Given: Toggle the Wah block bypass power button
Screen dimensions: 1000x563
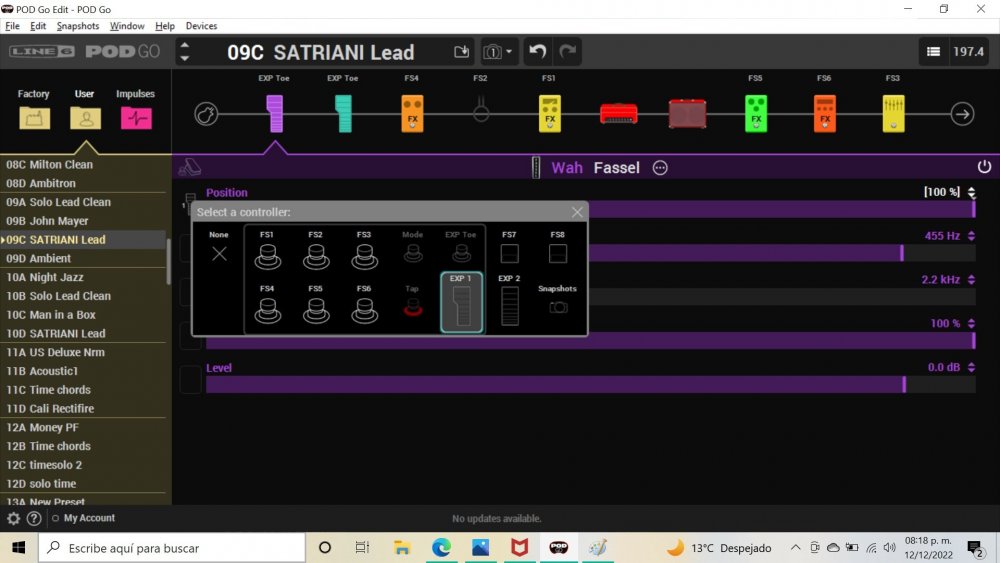Looking at the screenshot, I should point(984,167).
